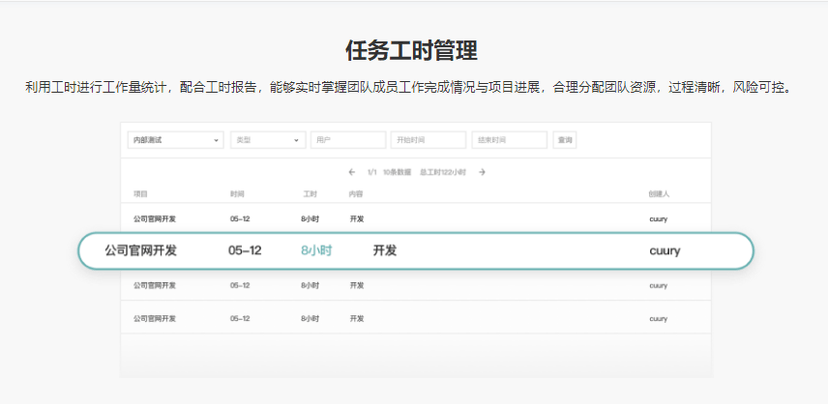The width and height of the screenshot is (828, 404).
Task: Click enlarged cuury in highlighted row
Action: tap(665, 251)
